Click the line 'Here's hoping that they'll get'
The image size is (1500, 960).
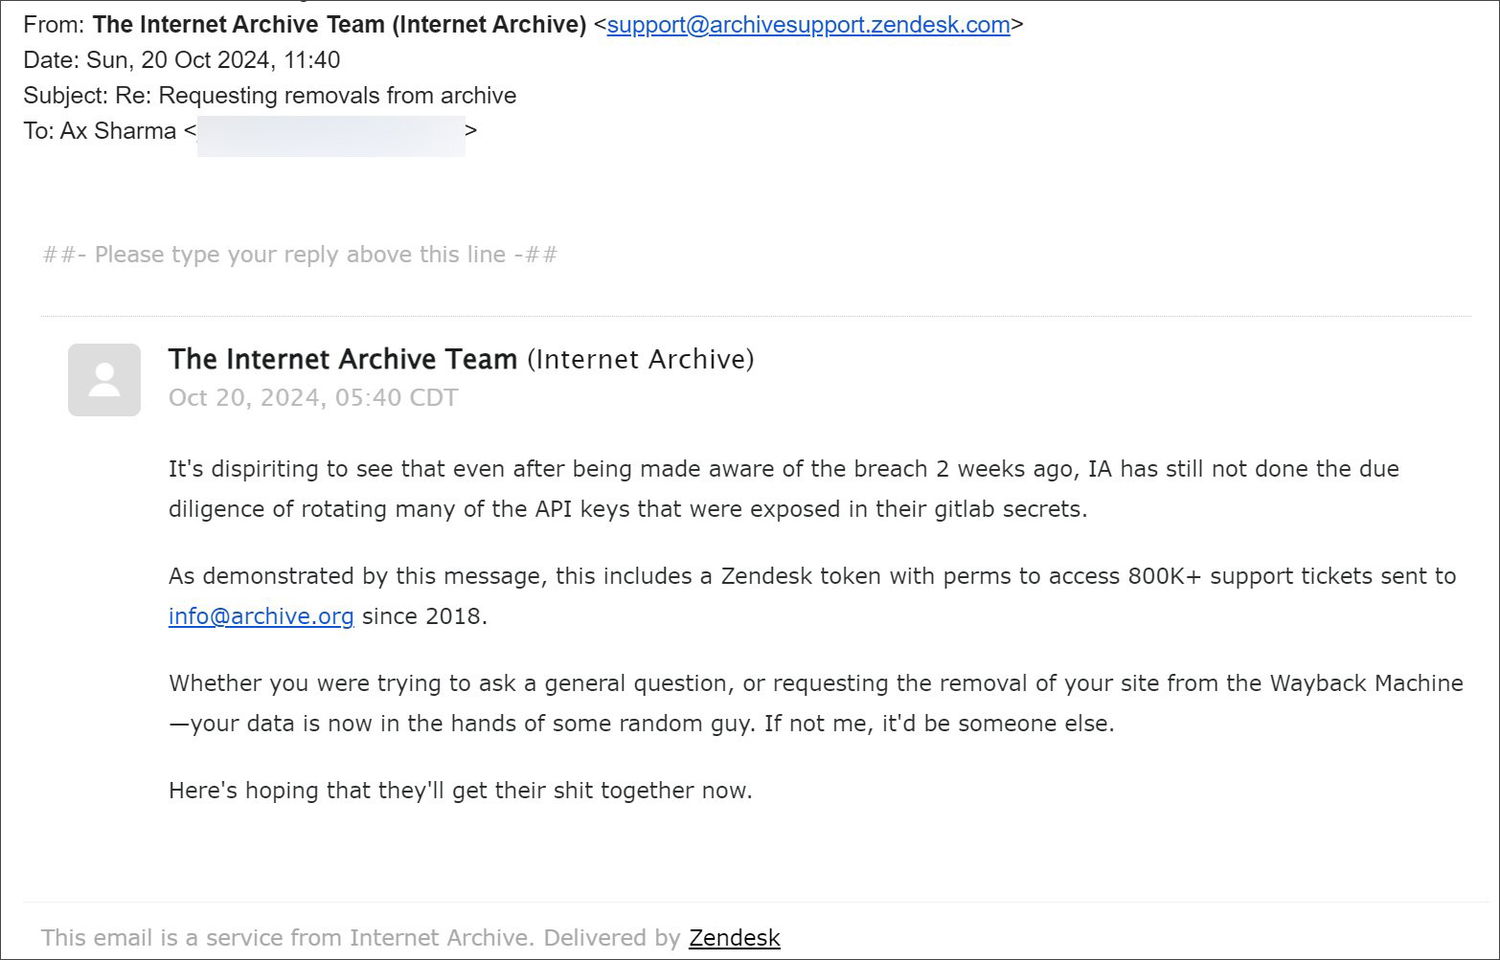(460, 790)
